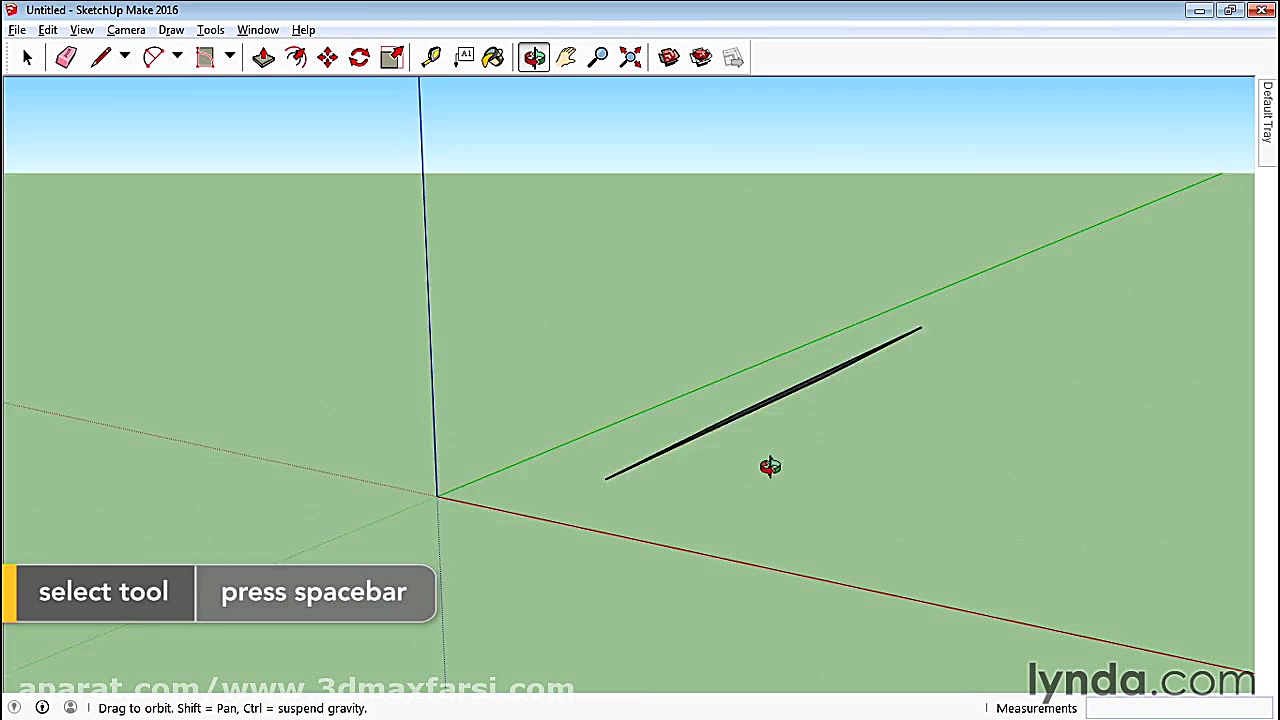
Task: Select the arrow Select tool
Action: 27,58
